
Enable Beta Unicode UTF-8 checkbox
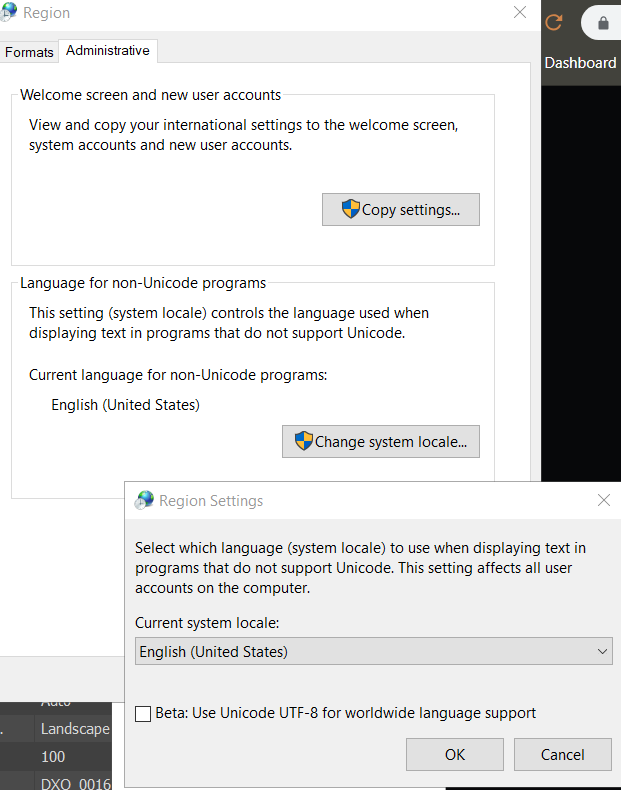(143, 714)
